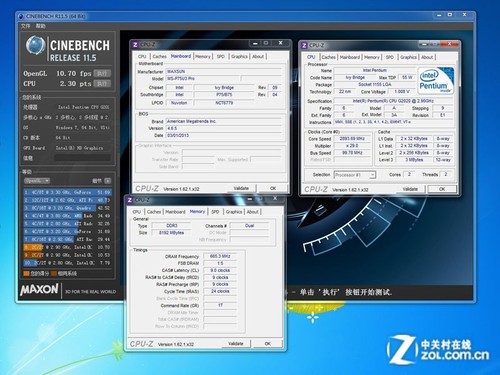Click the Z icon in the Memory CPU-Z title bar
The width and height of the screenshot is (500, 375).
(130, 200)
